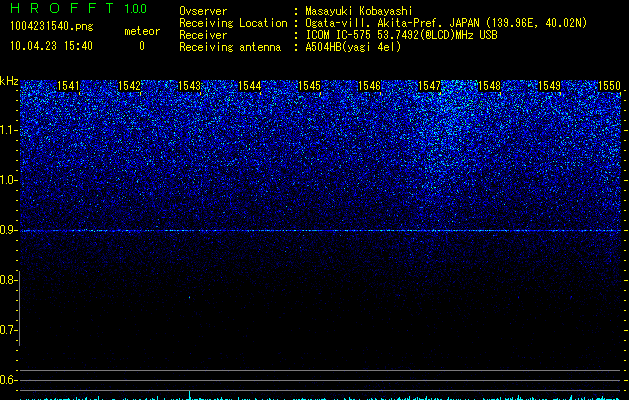Select the filename 1004231540.png
Viewport: 629px width, 400px height.
[x=52, y=26]
